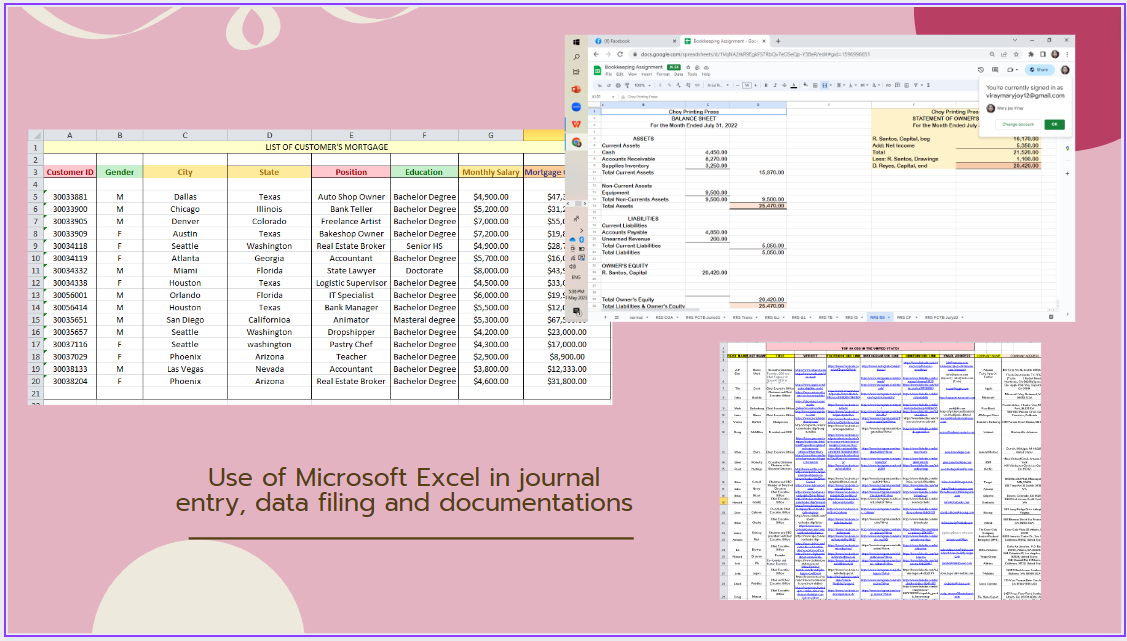Toggle Bold formatting in Sheets toolbar

pyautogui.click(x=765, y=85)
